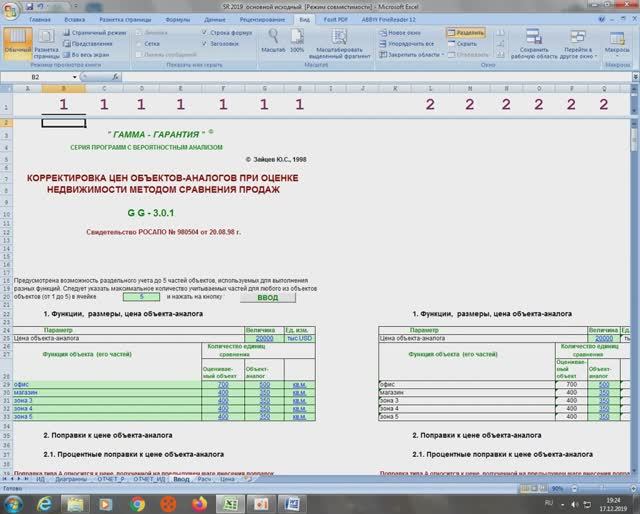Open the Главная ribbon tab
This screenshot has width=640, height=514.
click(40, 19)
